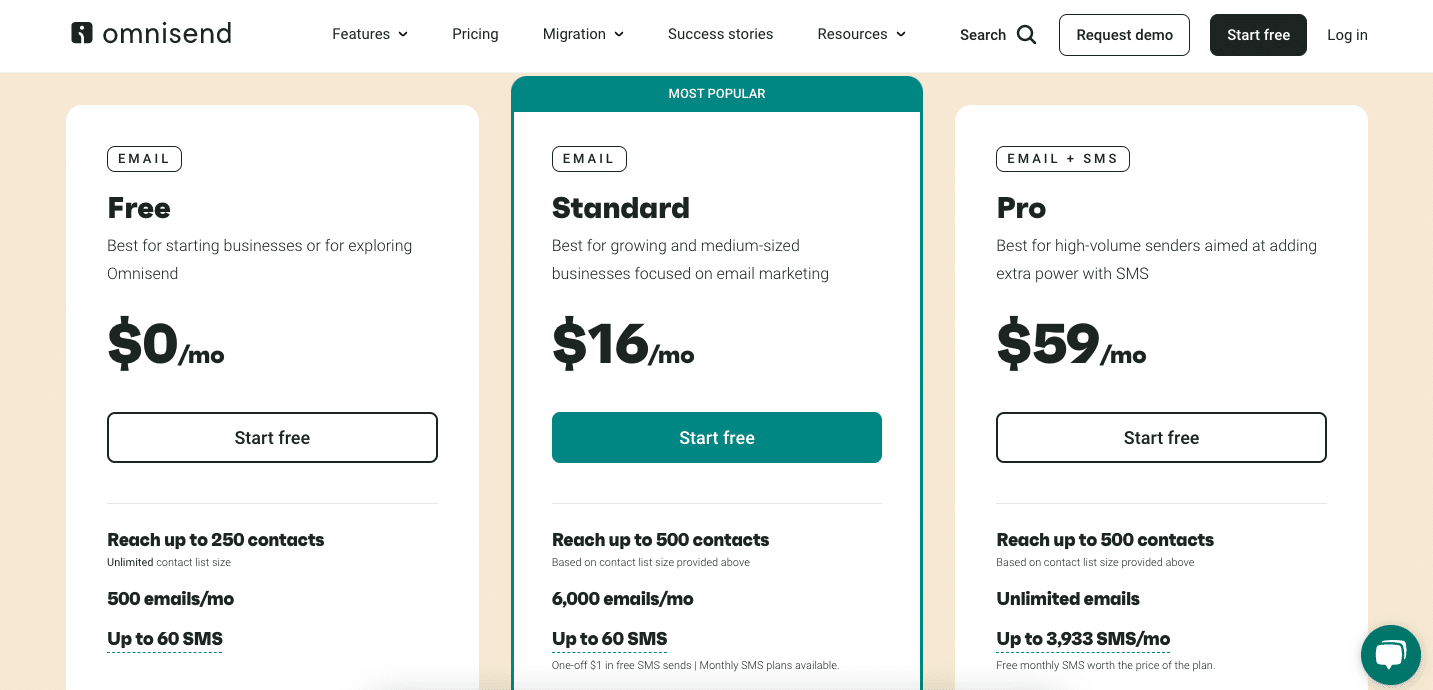
Task: Open the Up to 60 SMS link on Free plan
Action: click(164, 638)
